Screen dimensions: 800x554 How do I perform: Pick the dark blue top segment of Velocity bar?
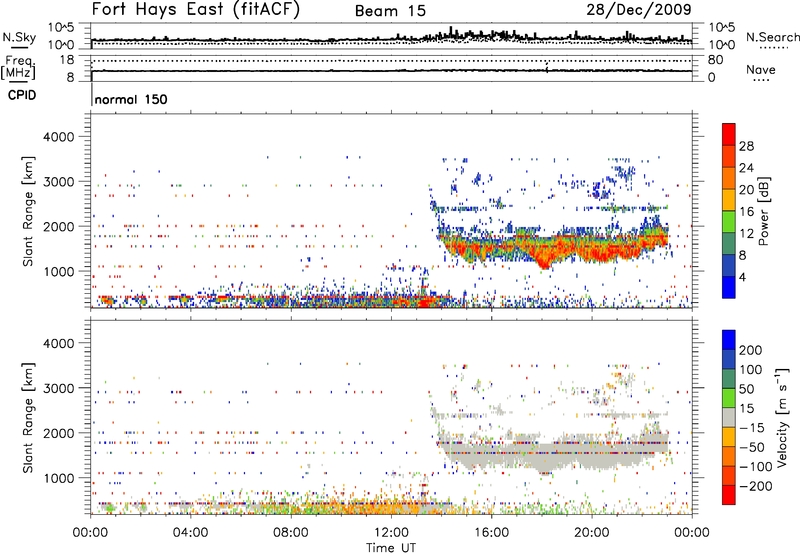coord(729,340)
